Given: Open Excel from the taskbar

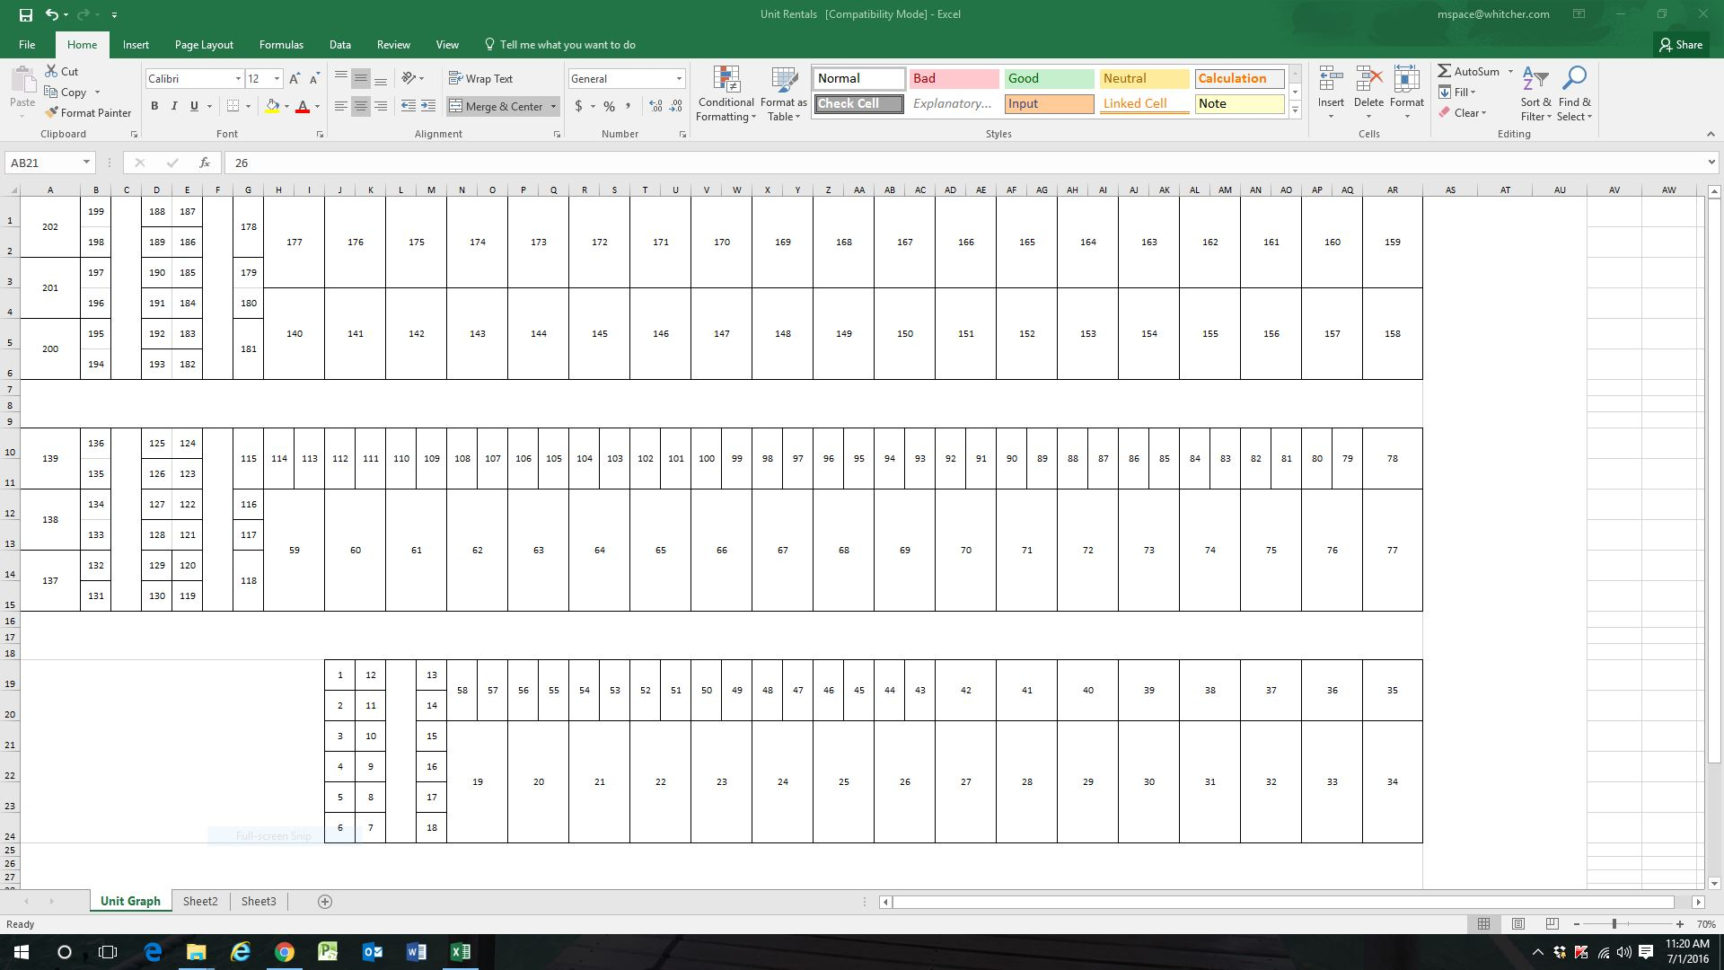Looking at the screenshot, I should [460, 951].
